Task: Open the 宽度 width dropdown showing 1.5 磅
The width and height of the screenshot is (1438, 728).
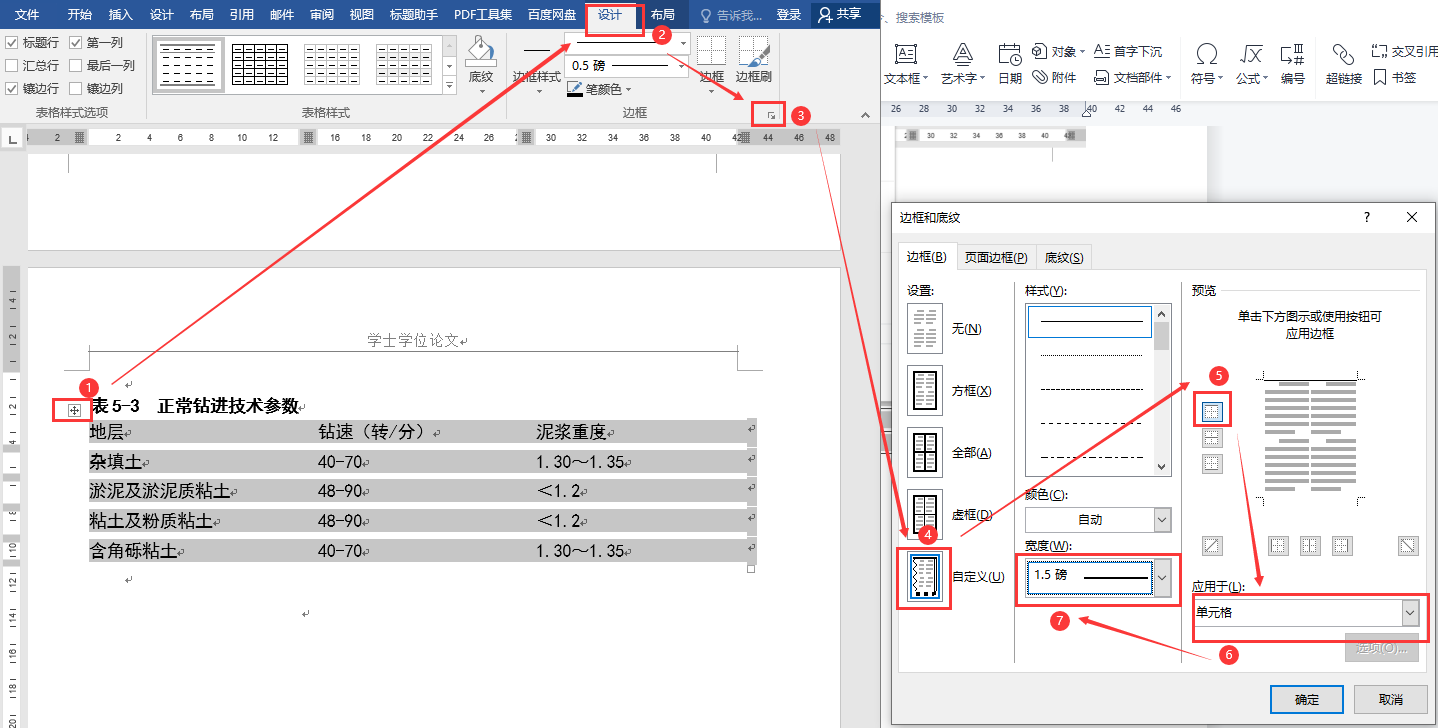Action: (x=1162, y=577)
